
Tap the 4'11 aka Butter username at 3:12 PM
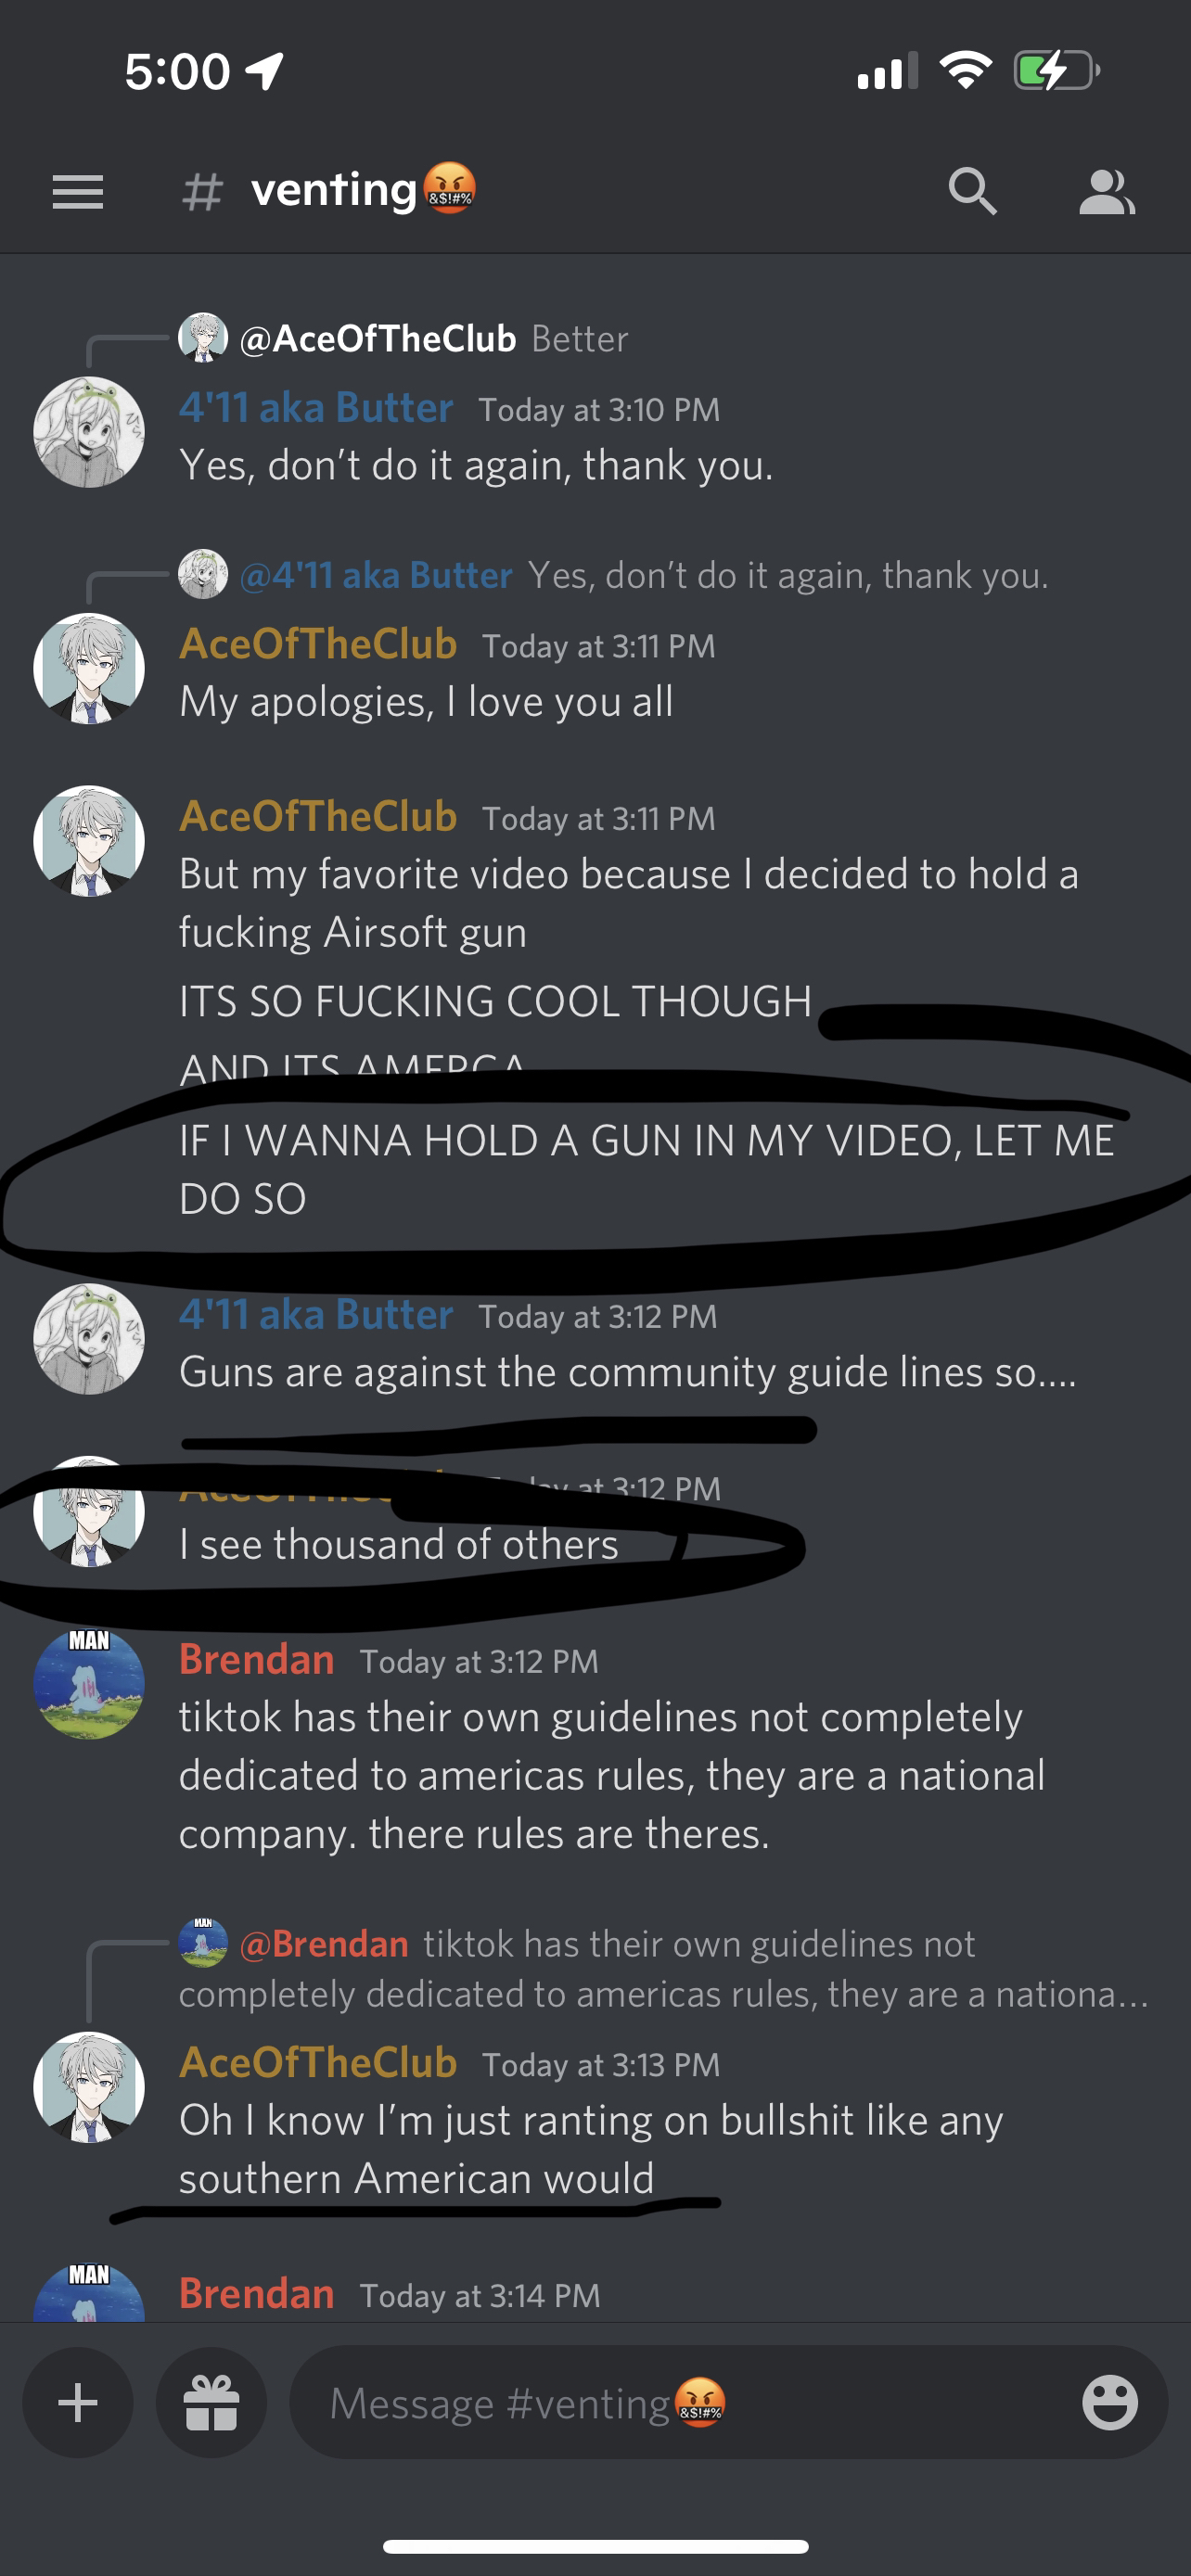316,1314
